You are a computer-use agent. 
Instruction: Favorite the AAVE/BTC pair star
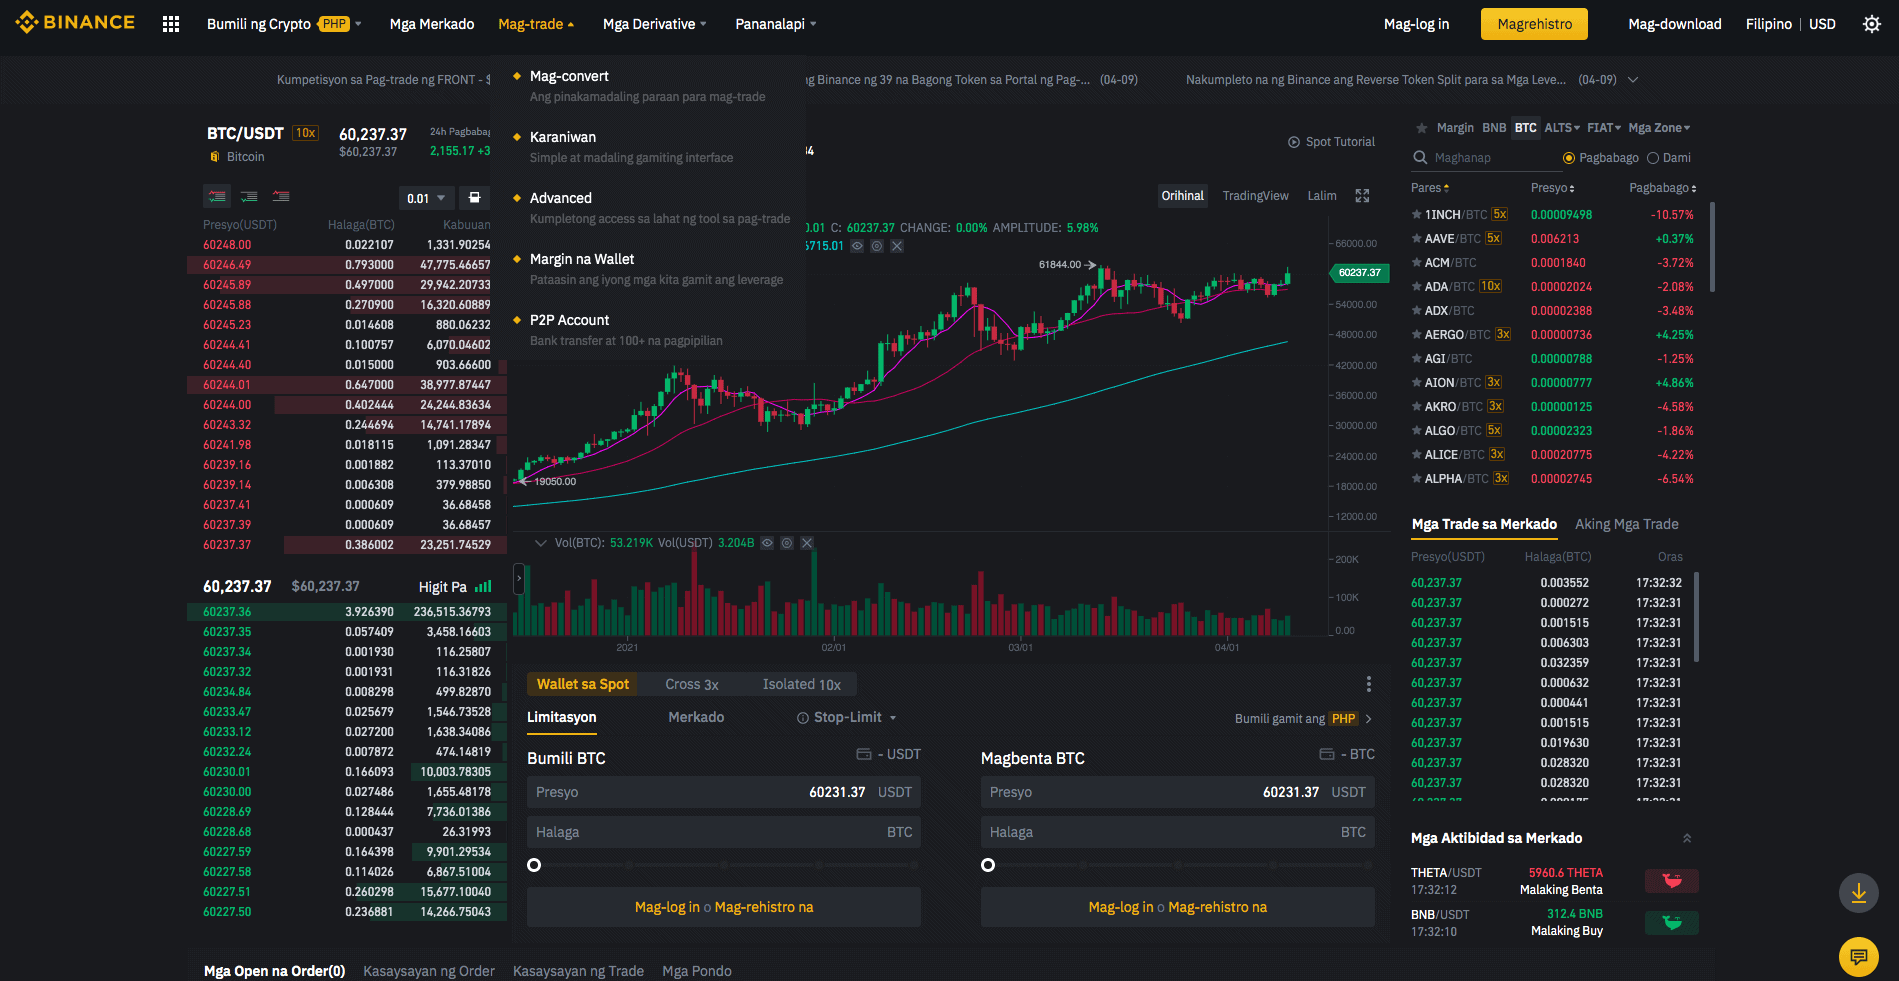(1416, 239)
